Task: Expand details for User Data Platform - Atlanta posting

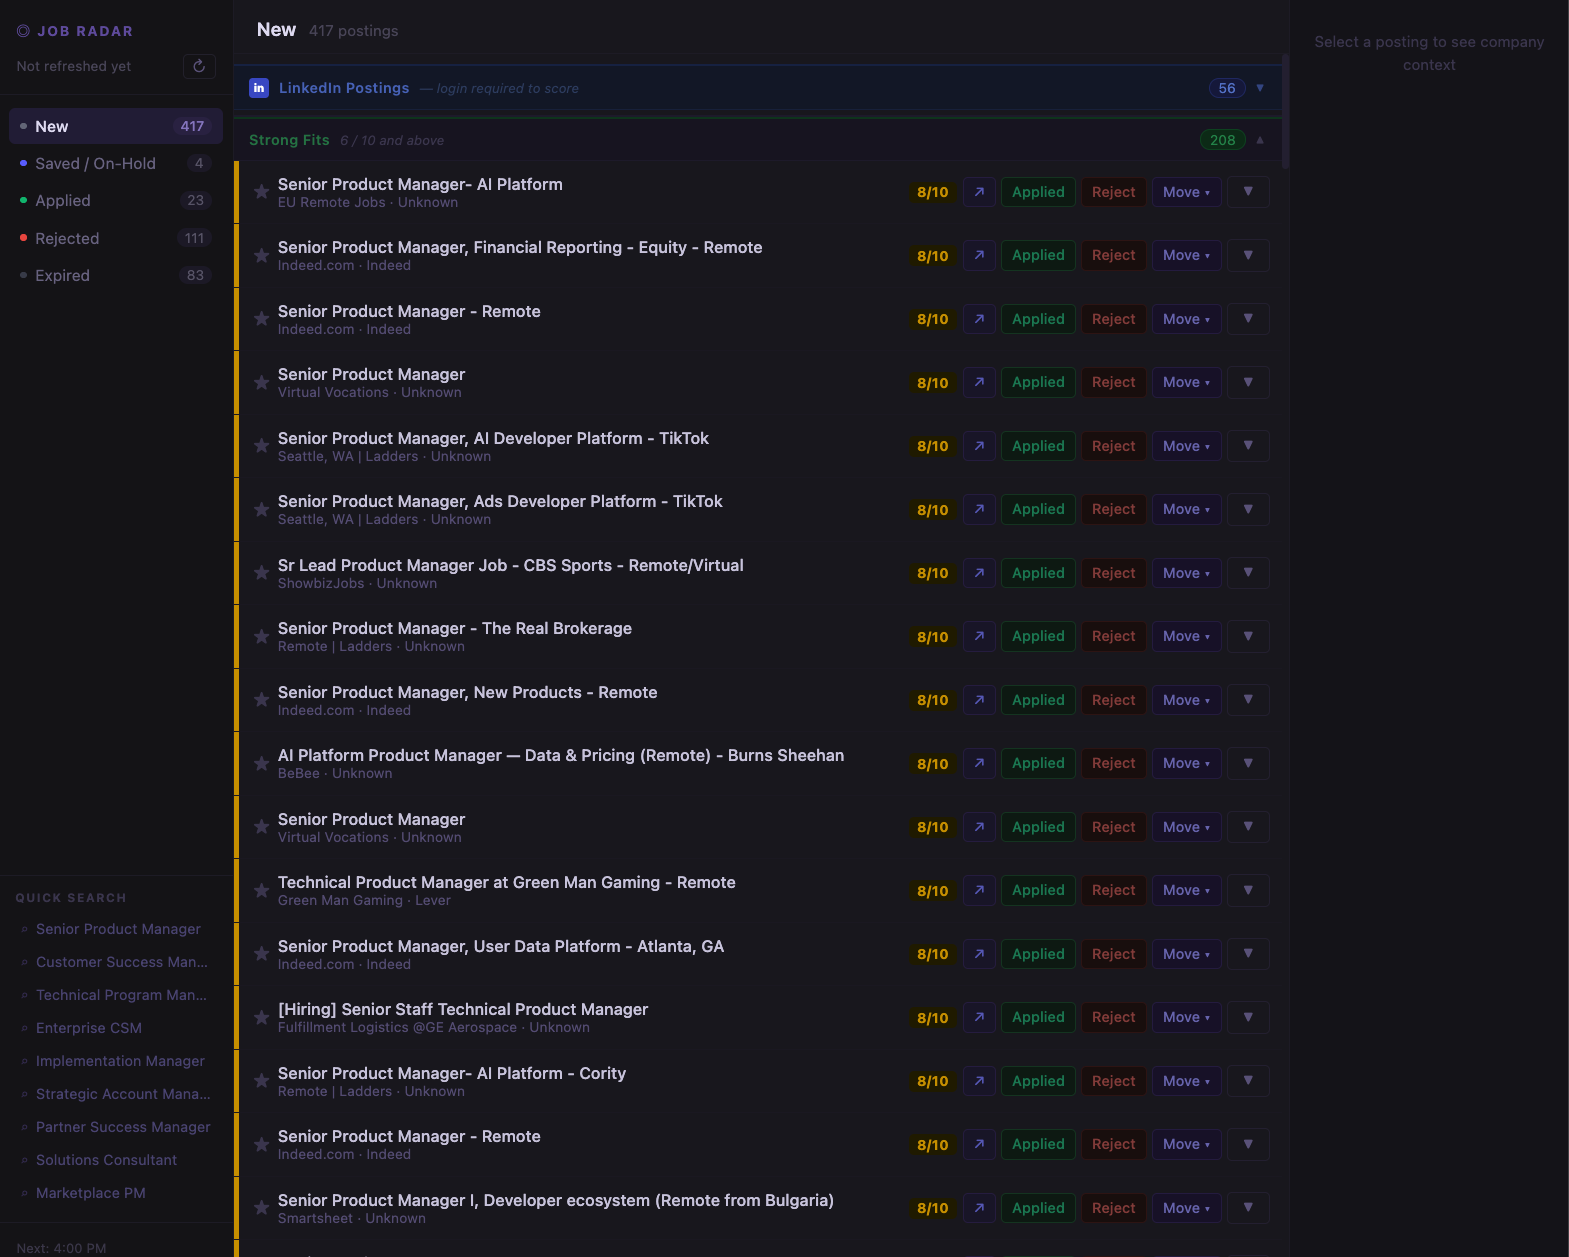Action: click(1248, 954)
